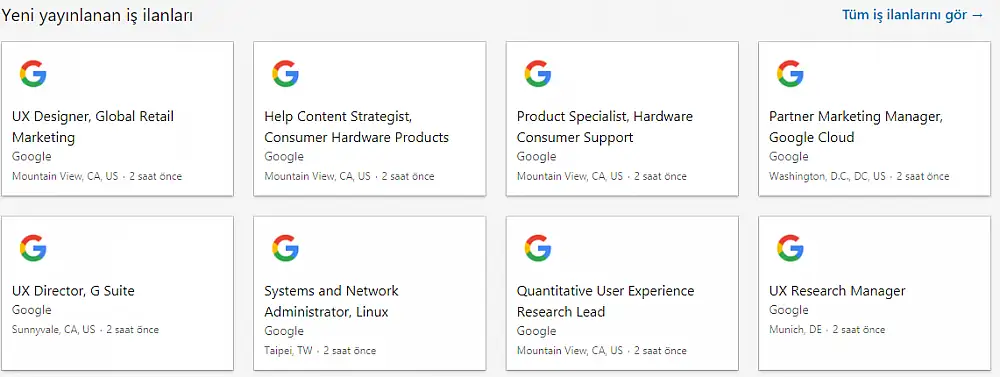Select UX Research Manager job title
The height and width of the screenshot is (377, 1000).
coord(837,291)
